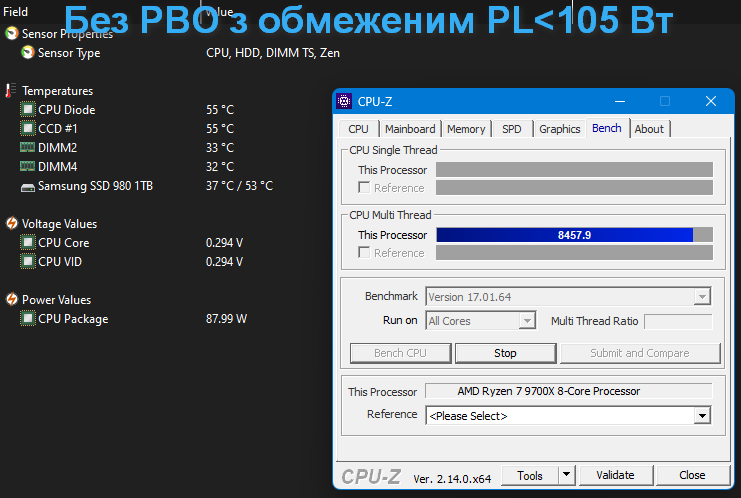Click the 37 °C / 53 °C SSD value
741x498 pixels.
240,186
